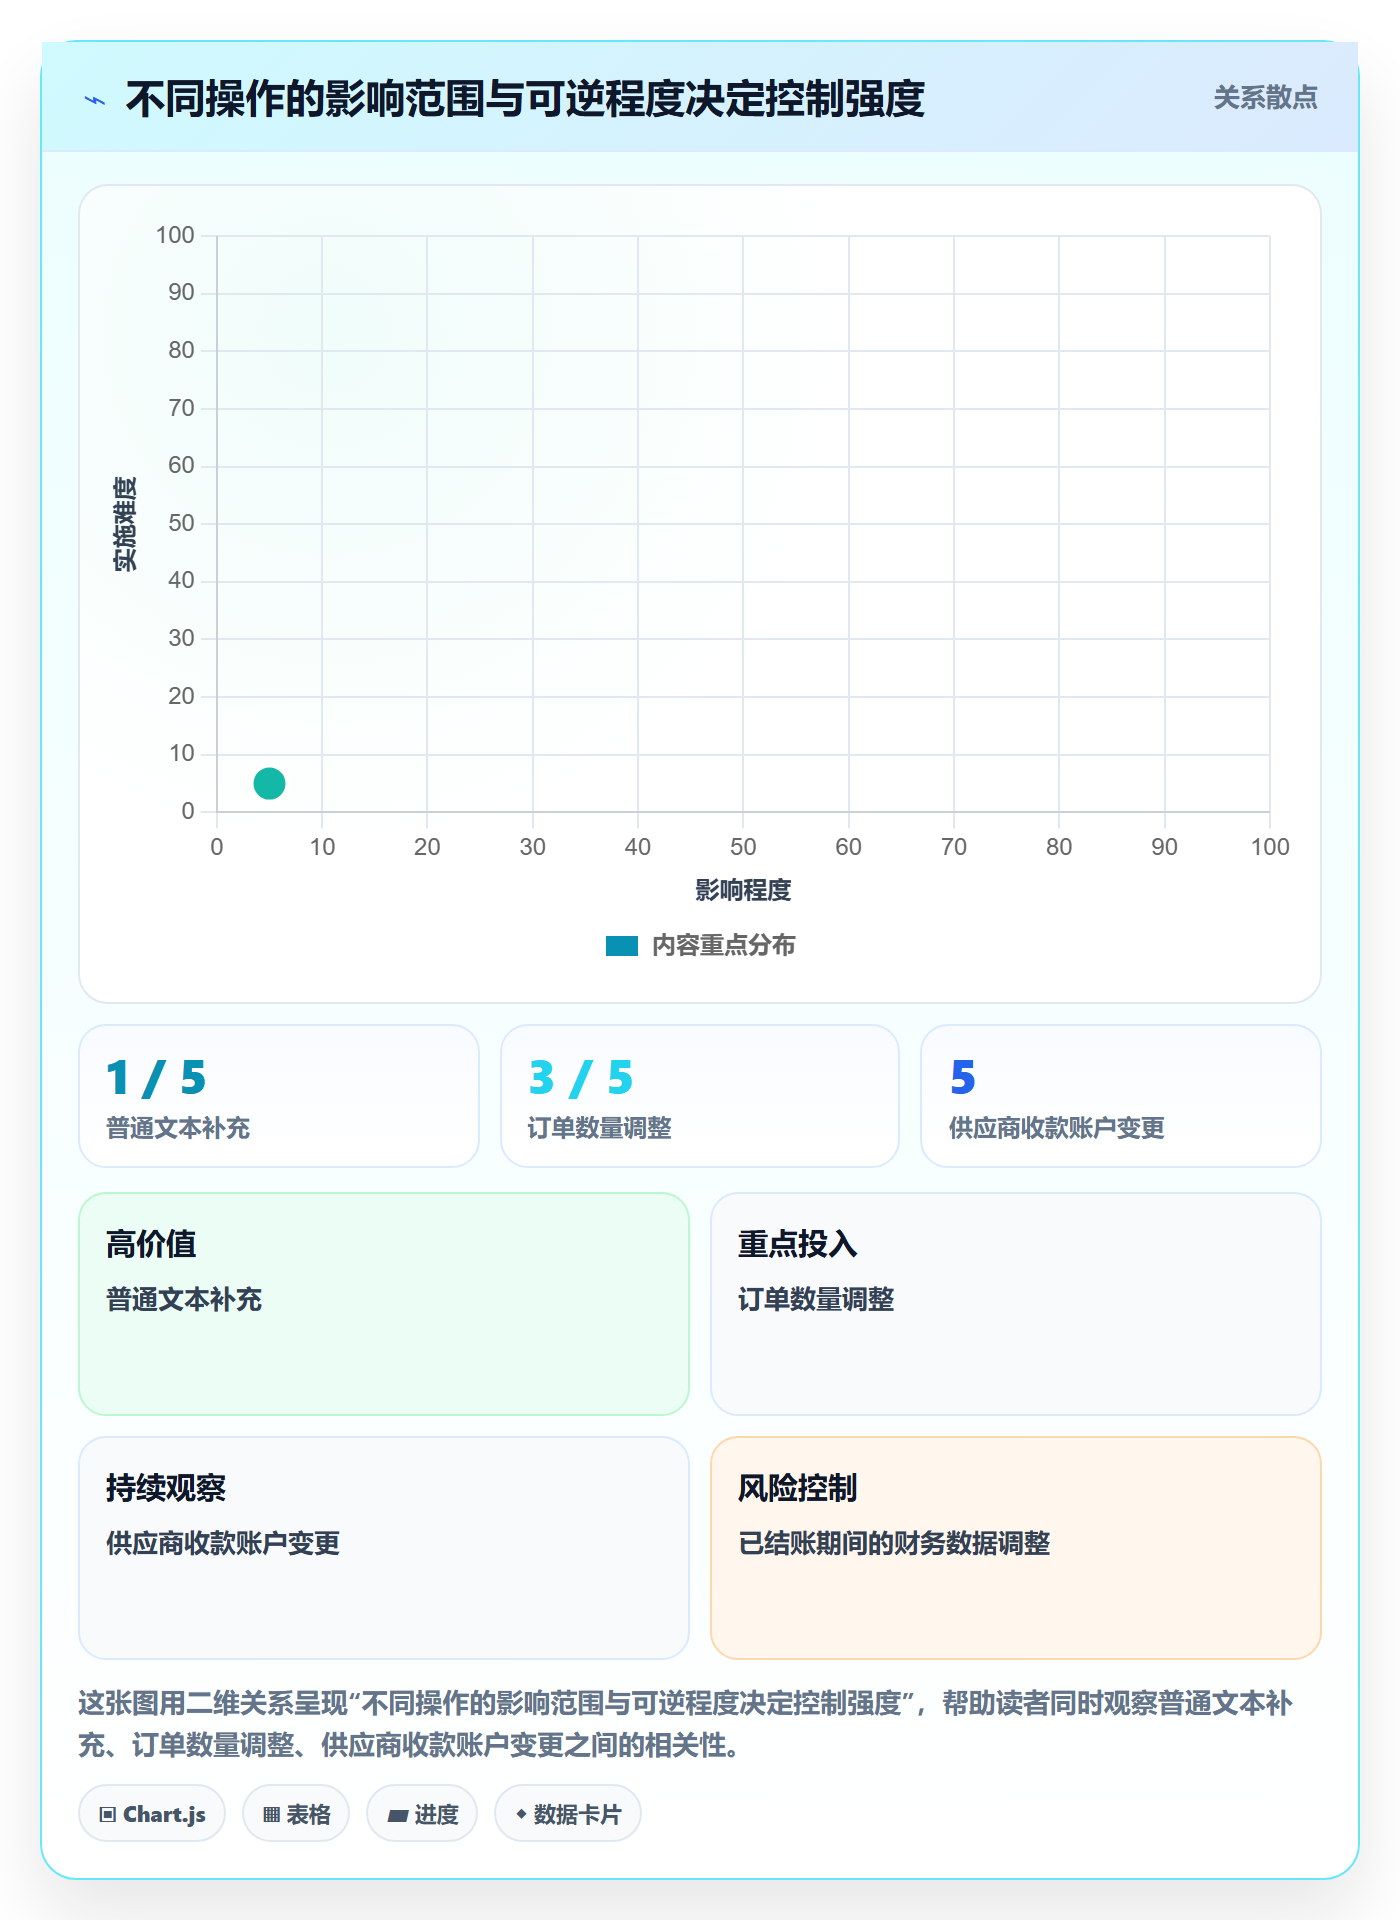
Task: Click the y-axis tick label 70
Action: tap(181, 408)
